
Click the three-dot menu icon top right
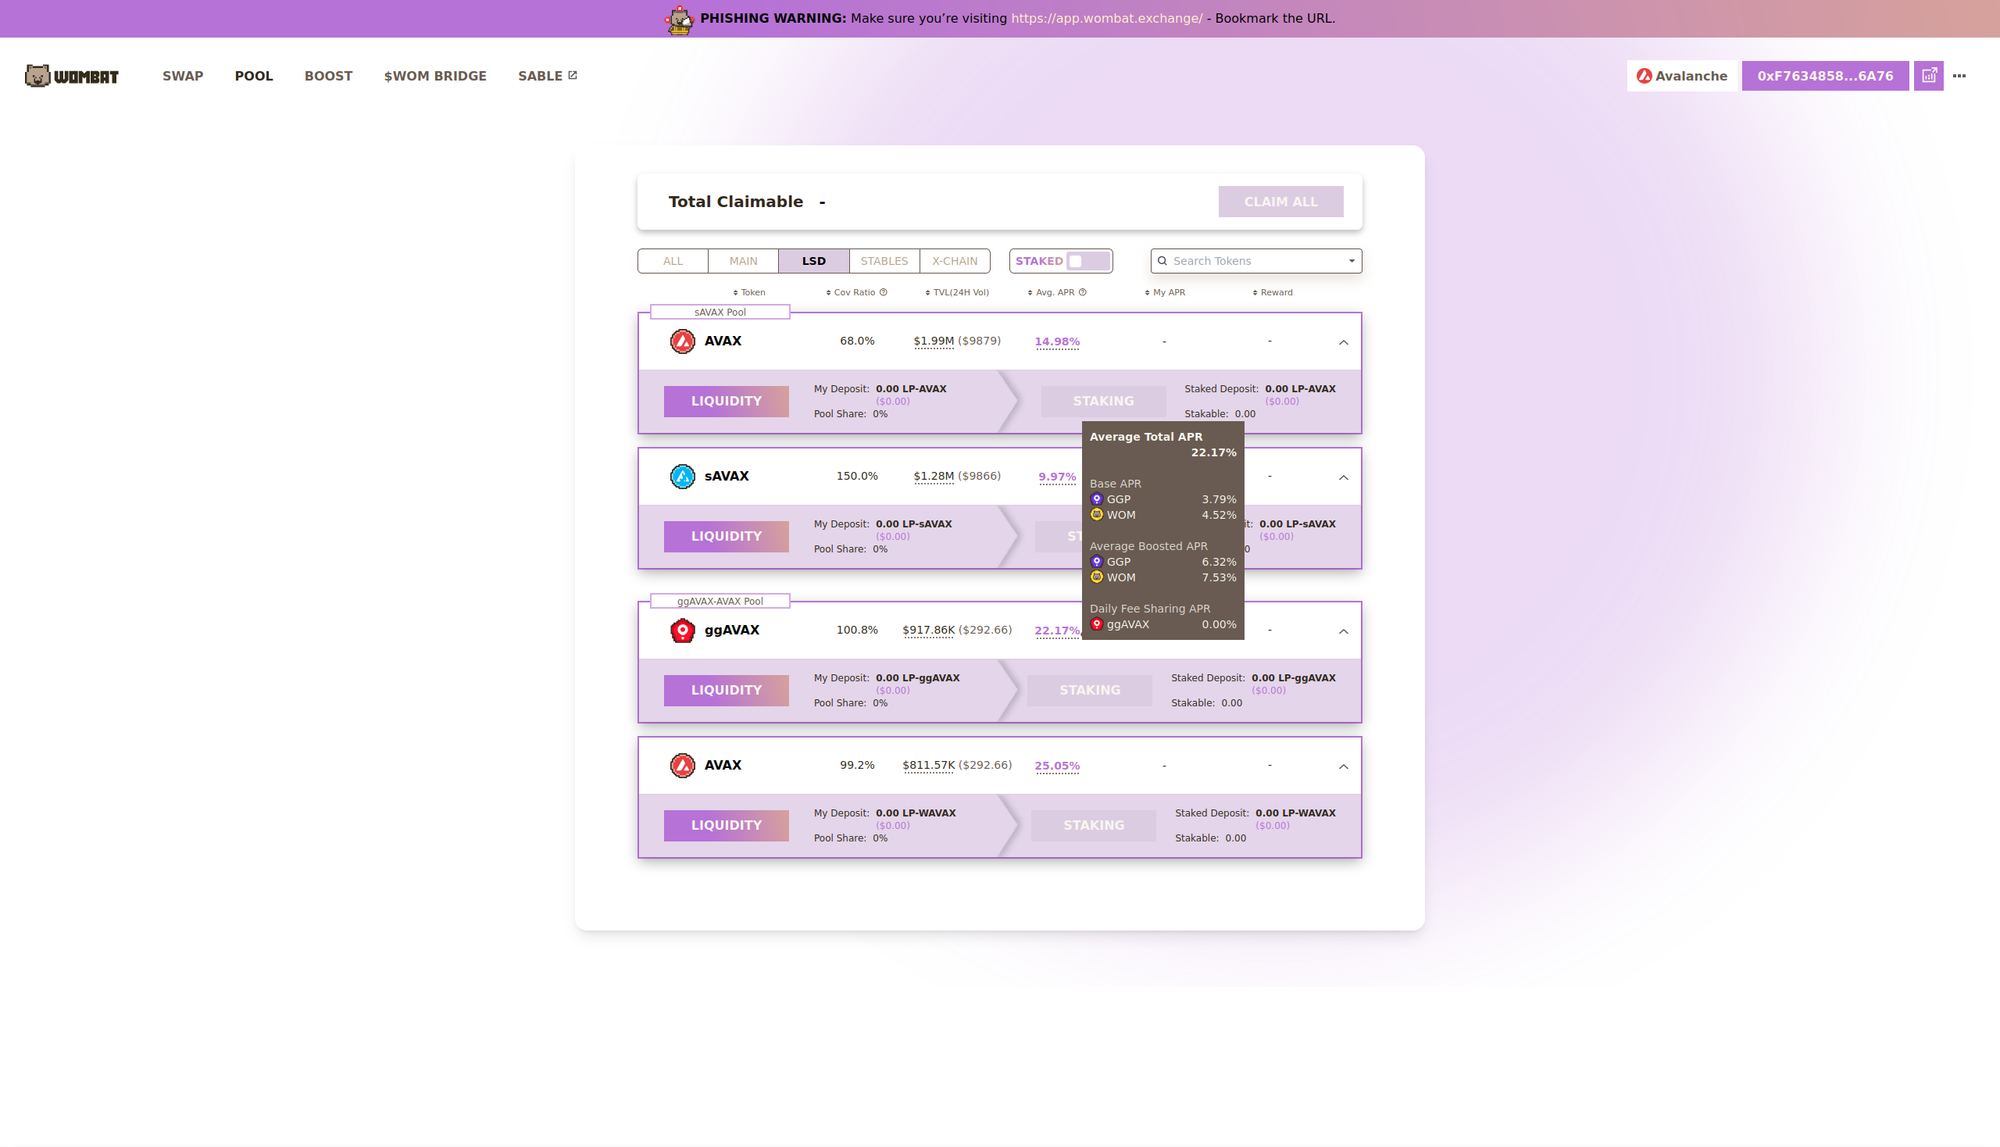(1962, 76)
